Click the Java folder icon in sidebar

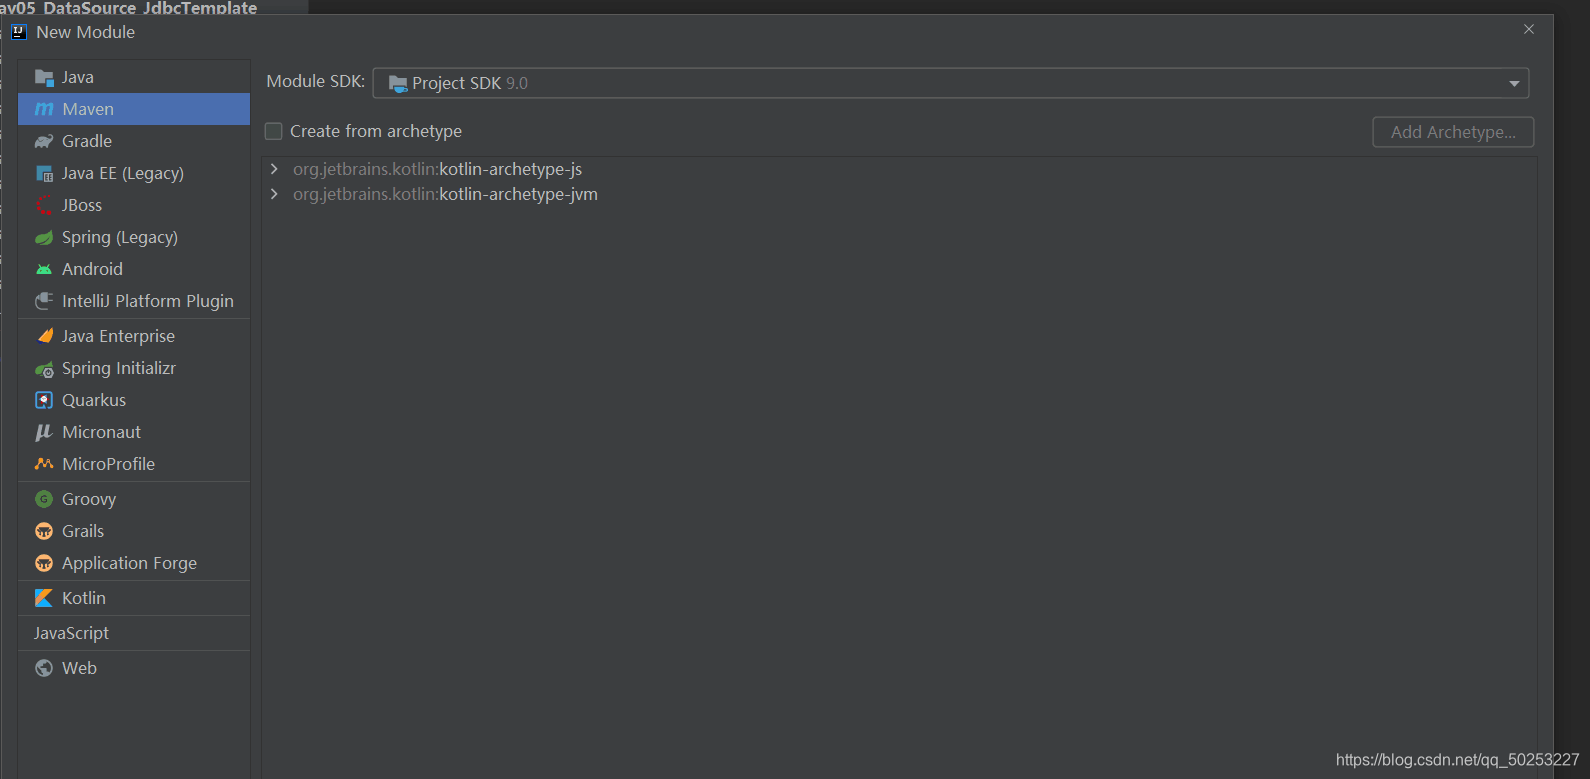click(44, 77)
